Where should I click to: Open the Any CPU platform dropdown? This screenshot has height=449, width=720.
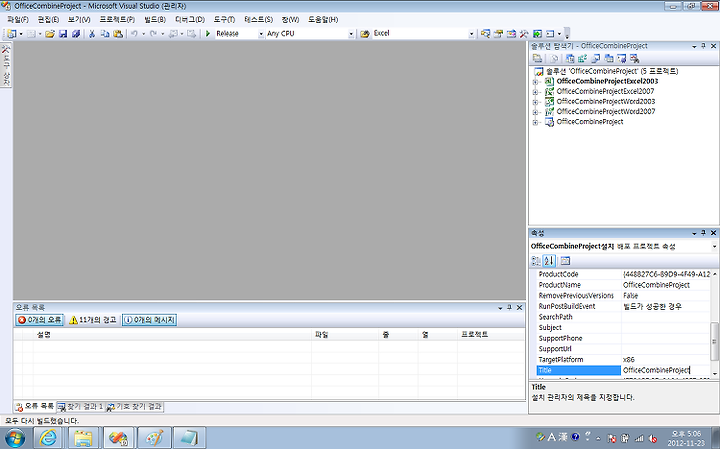click(351, 34)
